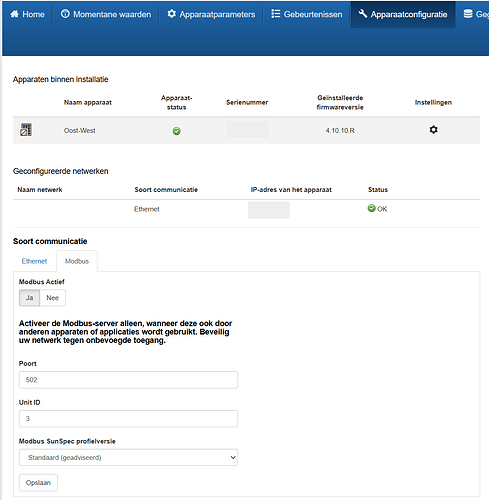Set Modbus Actief to Ja
This screenshot has height=500, width=489.
tap(29, 298)
